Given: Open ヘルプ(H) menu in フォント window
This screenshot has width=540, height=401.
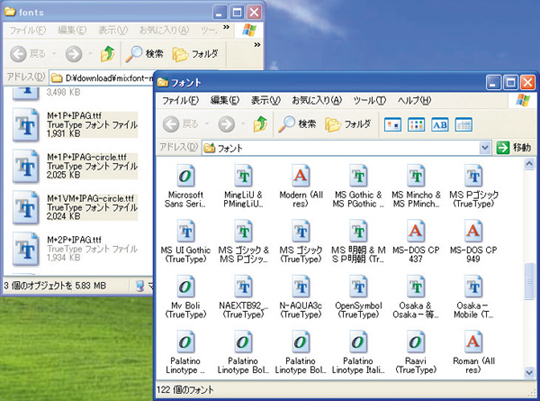Looking at the screenshot, I should [414, 101].
